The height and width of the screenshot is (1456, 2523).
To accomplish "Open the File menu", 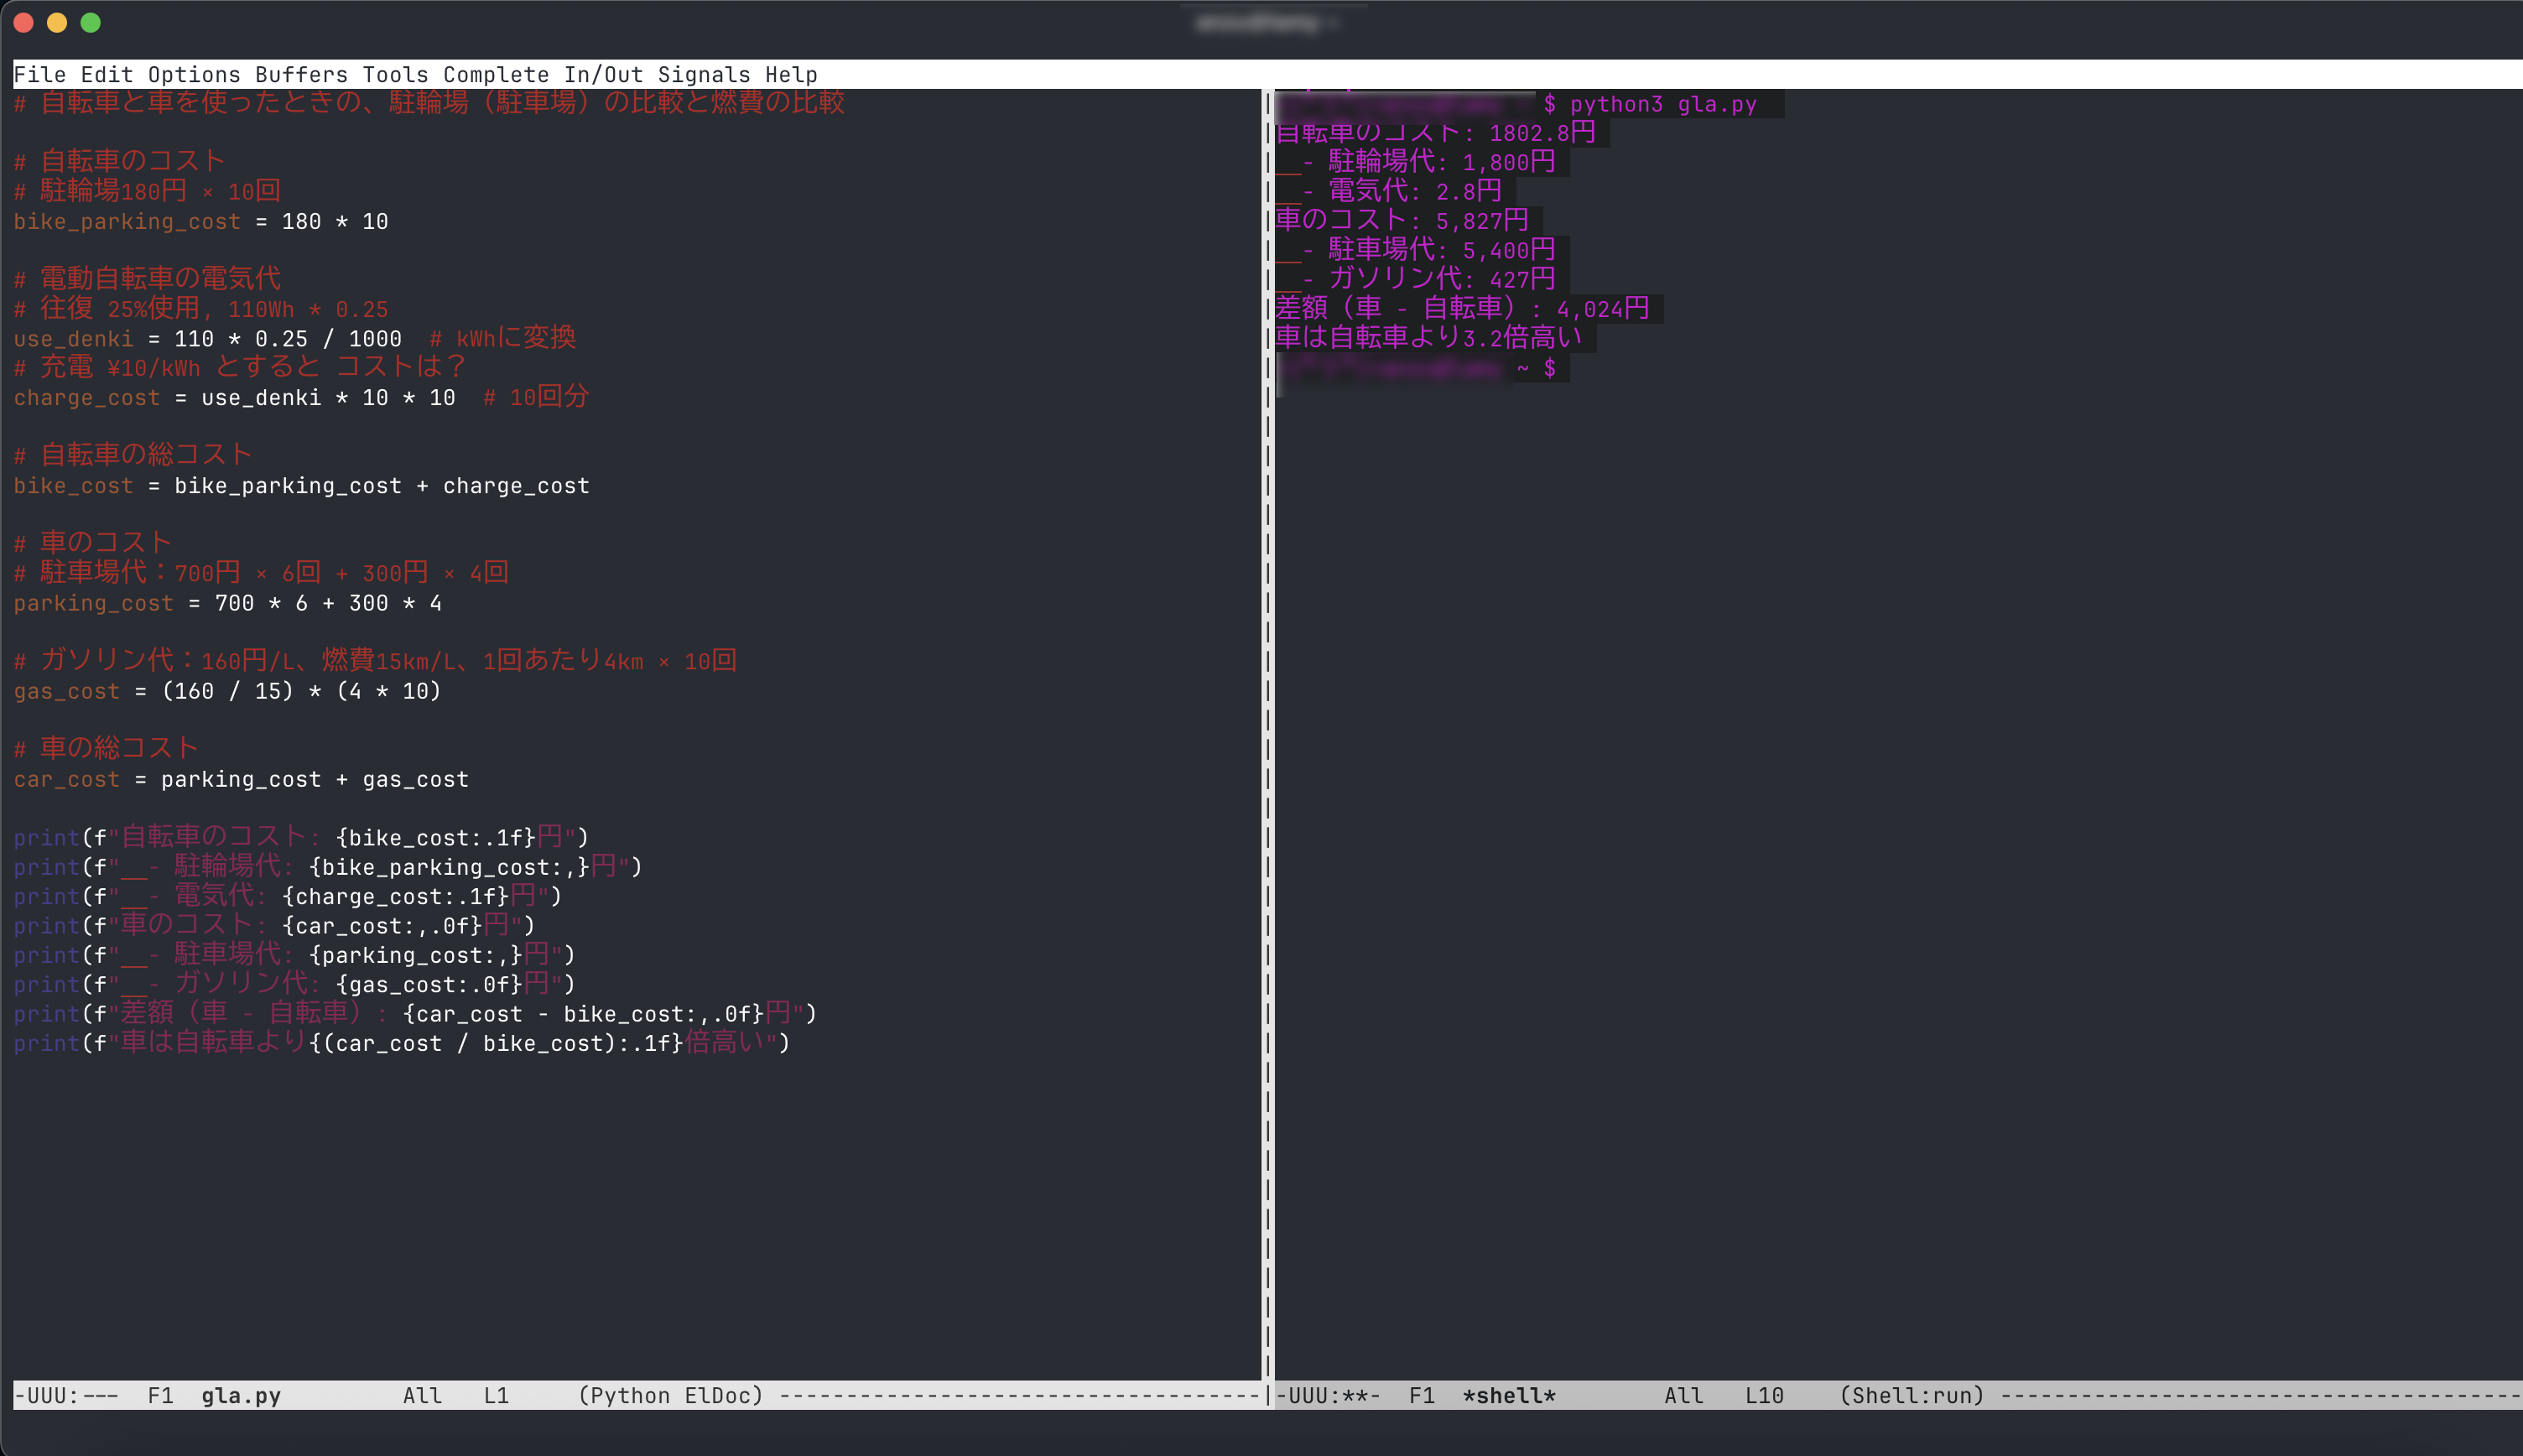I will tap(39, 75).
